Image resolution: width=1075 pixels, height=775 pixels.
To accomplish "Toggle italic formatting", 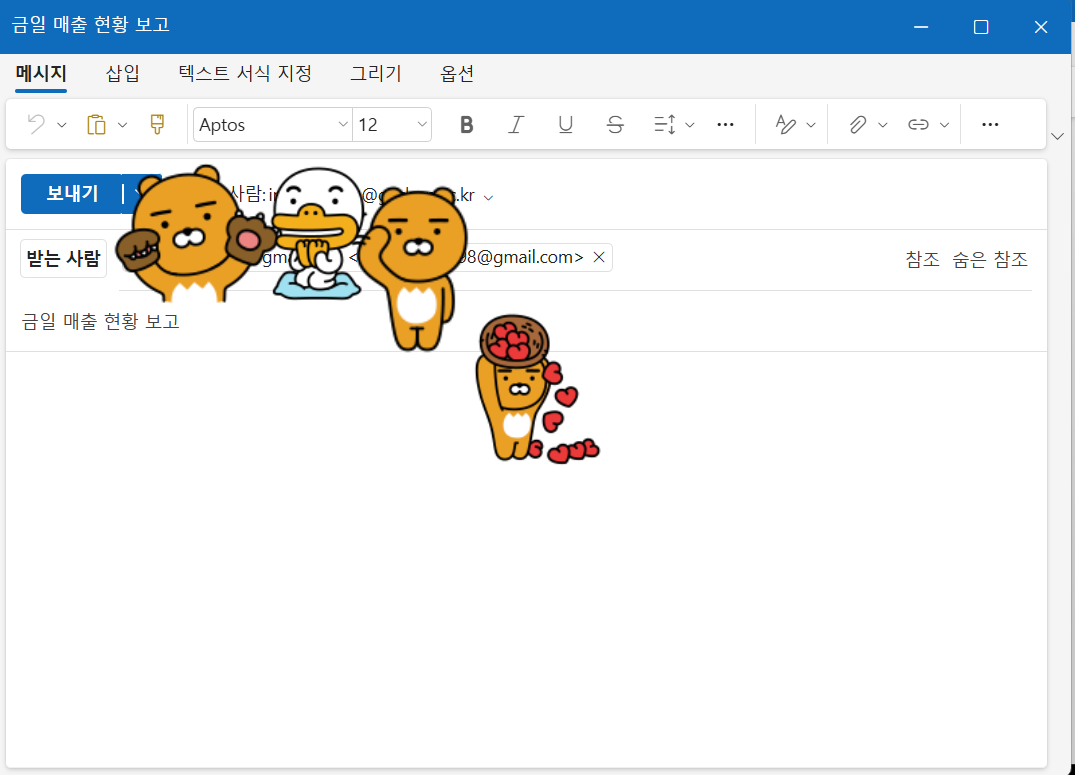I will tap(516, 124).
